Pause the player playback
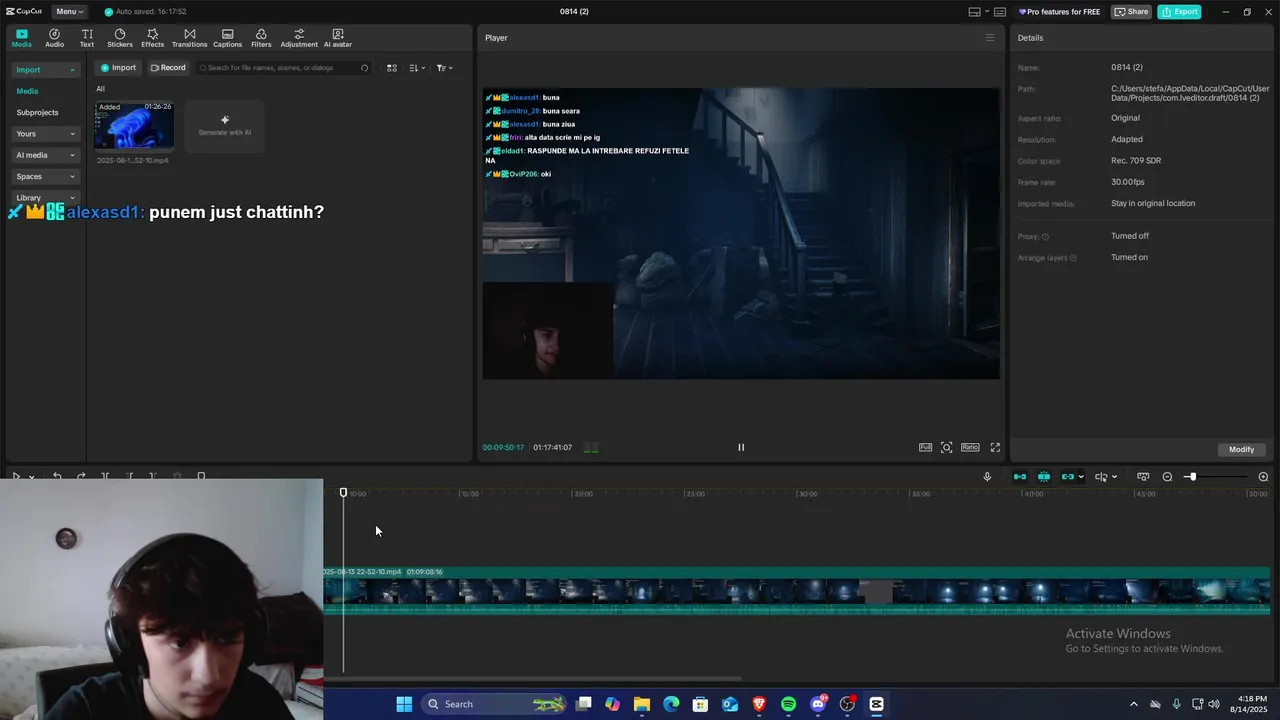 pyautogui.click(x=741, y=447)
